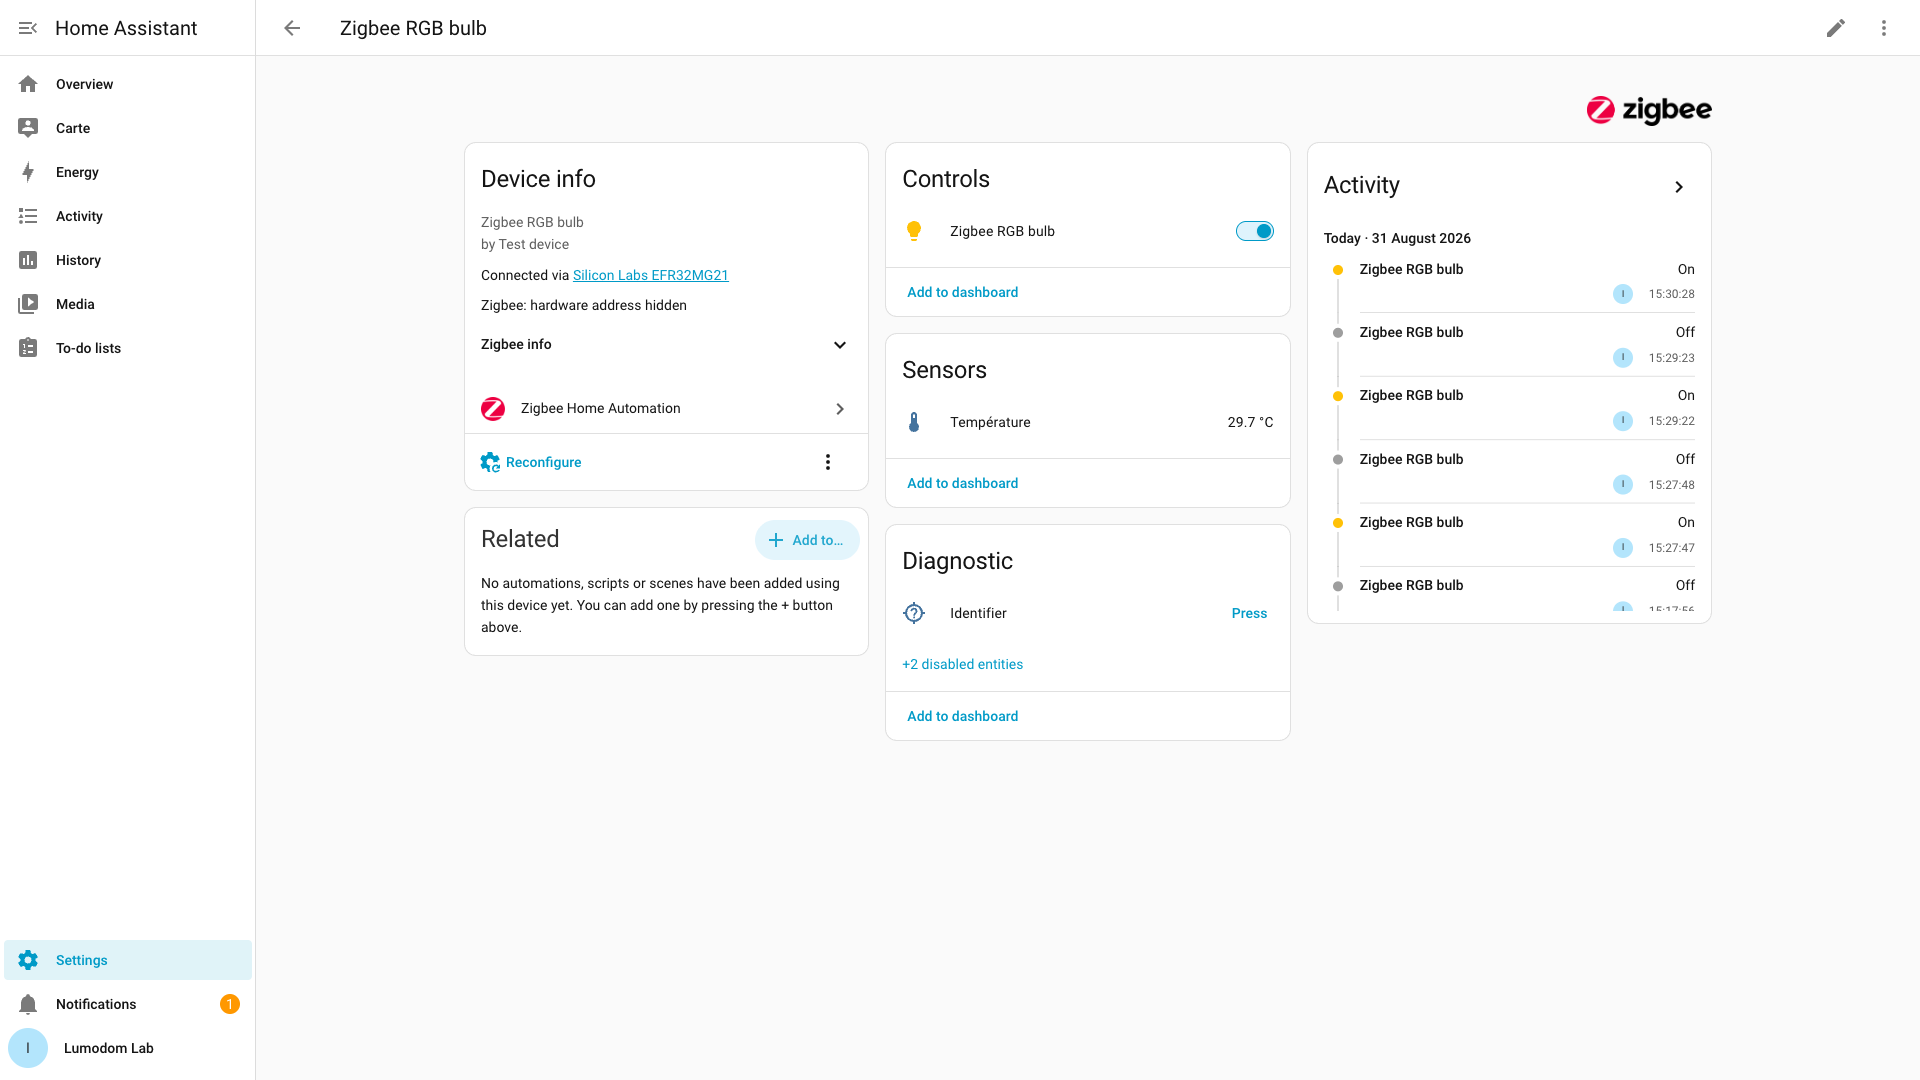Select the 15:27:48 Off activity entry
The width and height of the screenshot is (1920, 1080).
click(x=1509, y=472)
